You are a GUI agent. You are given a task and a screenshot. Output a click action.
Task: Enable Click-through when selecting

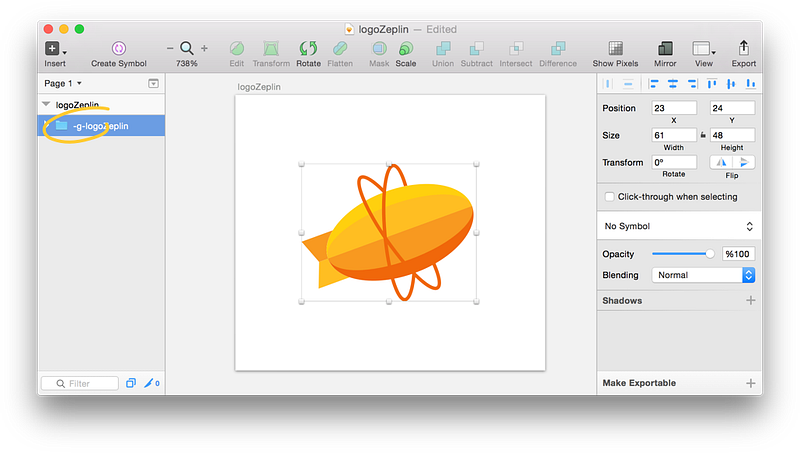tap(609, 197)
